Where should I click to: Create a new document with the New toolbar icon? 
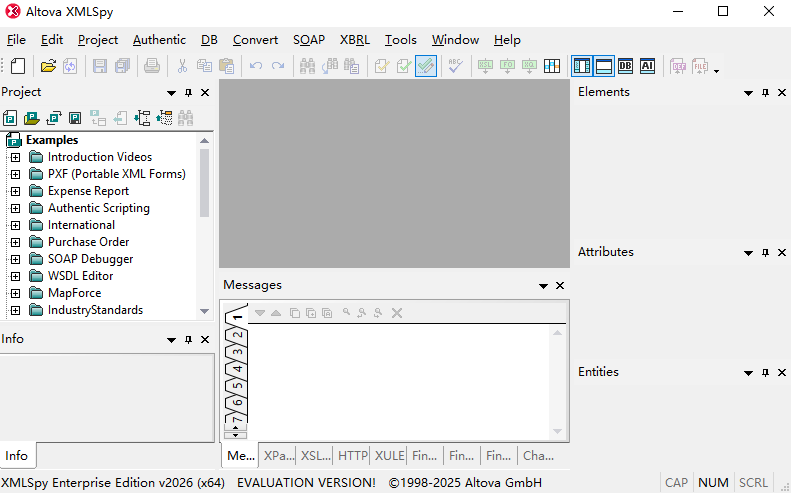(18, 66)
